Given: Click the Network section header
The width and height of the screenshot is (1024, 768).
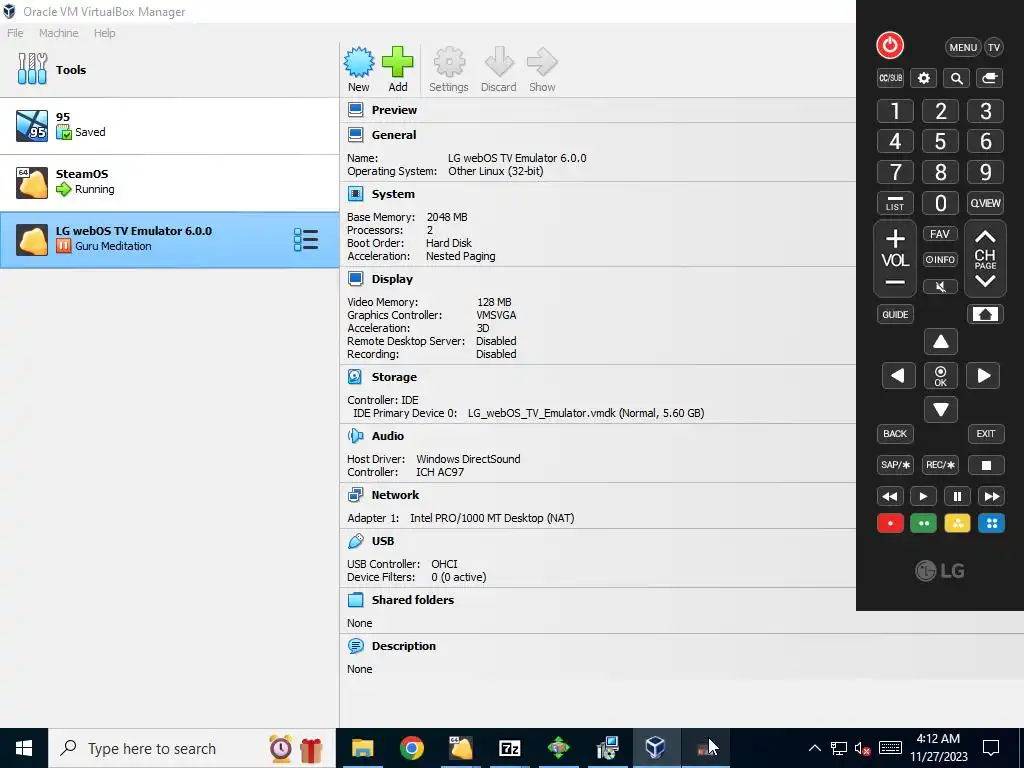Looking at the screenshot, I should (395, 494).
